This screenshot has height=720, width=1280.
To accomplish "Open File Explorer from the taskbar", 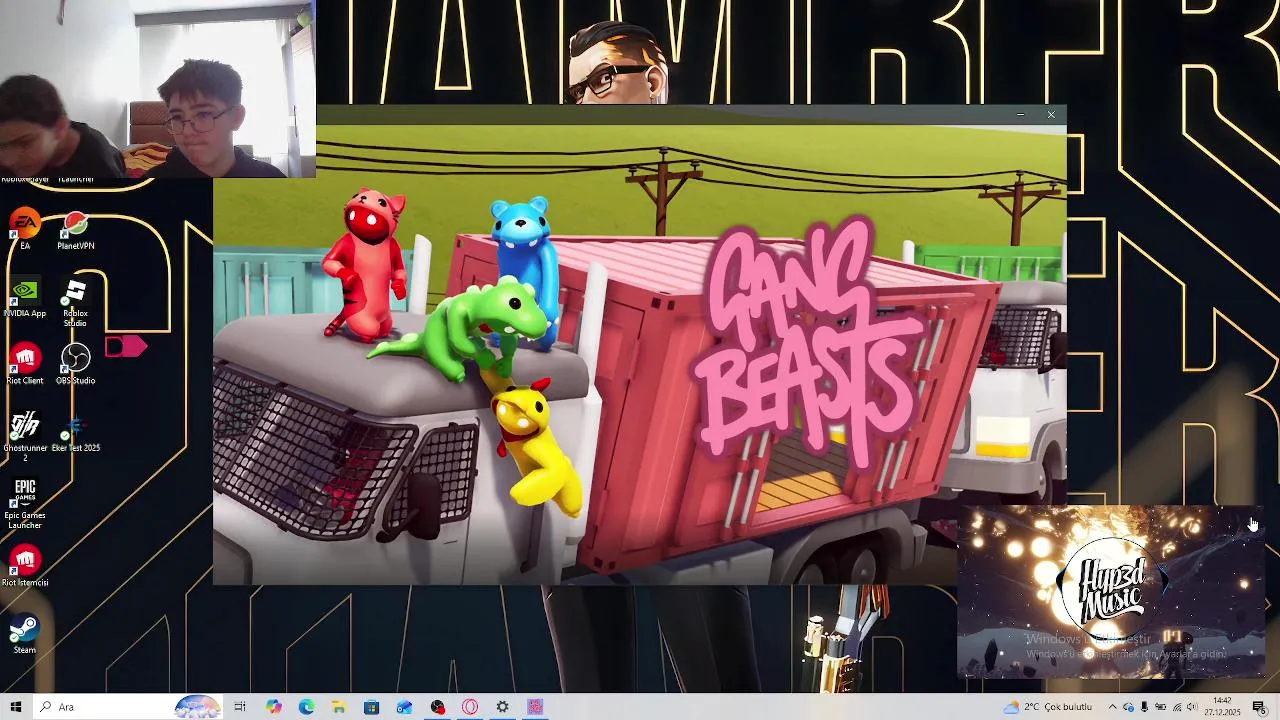I will [x=339, y=707].
